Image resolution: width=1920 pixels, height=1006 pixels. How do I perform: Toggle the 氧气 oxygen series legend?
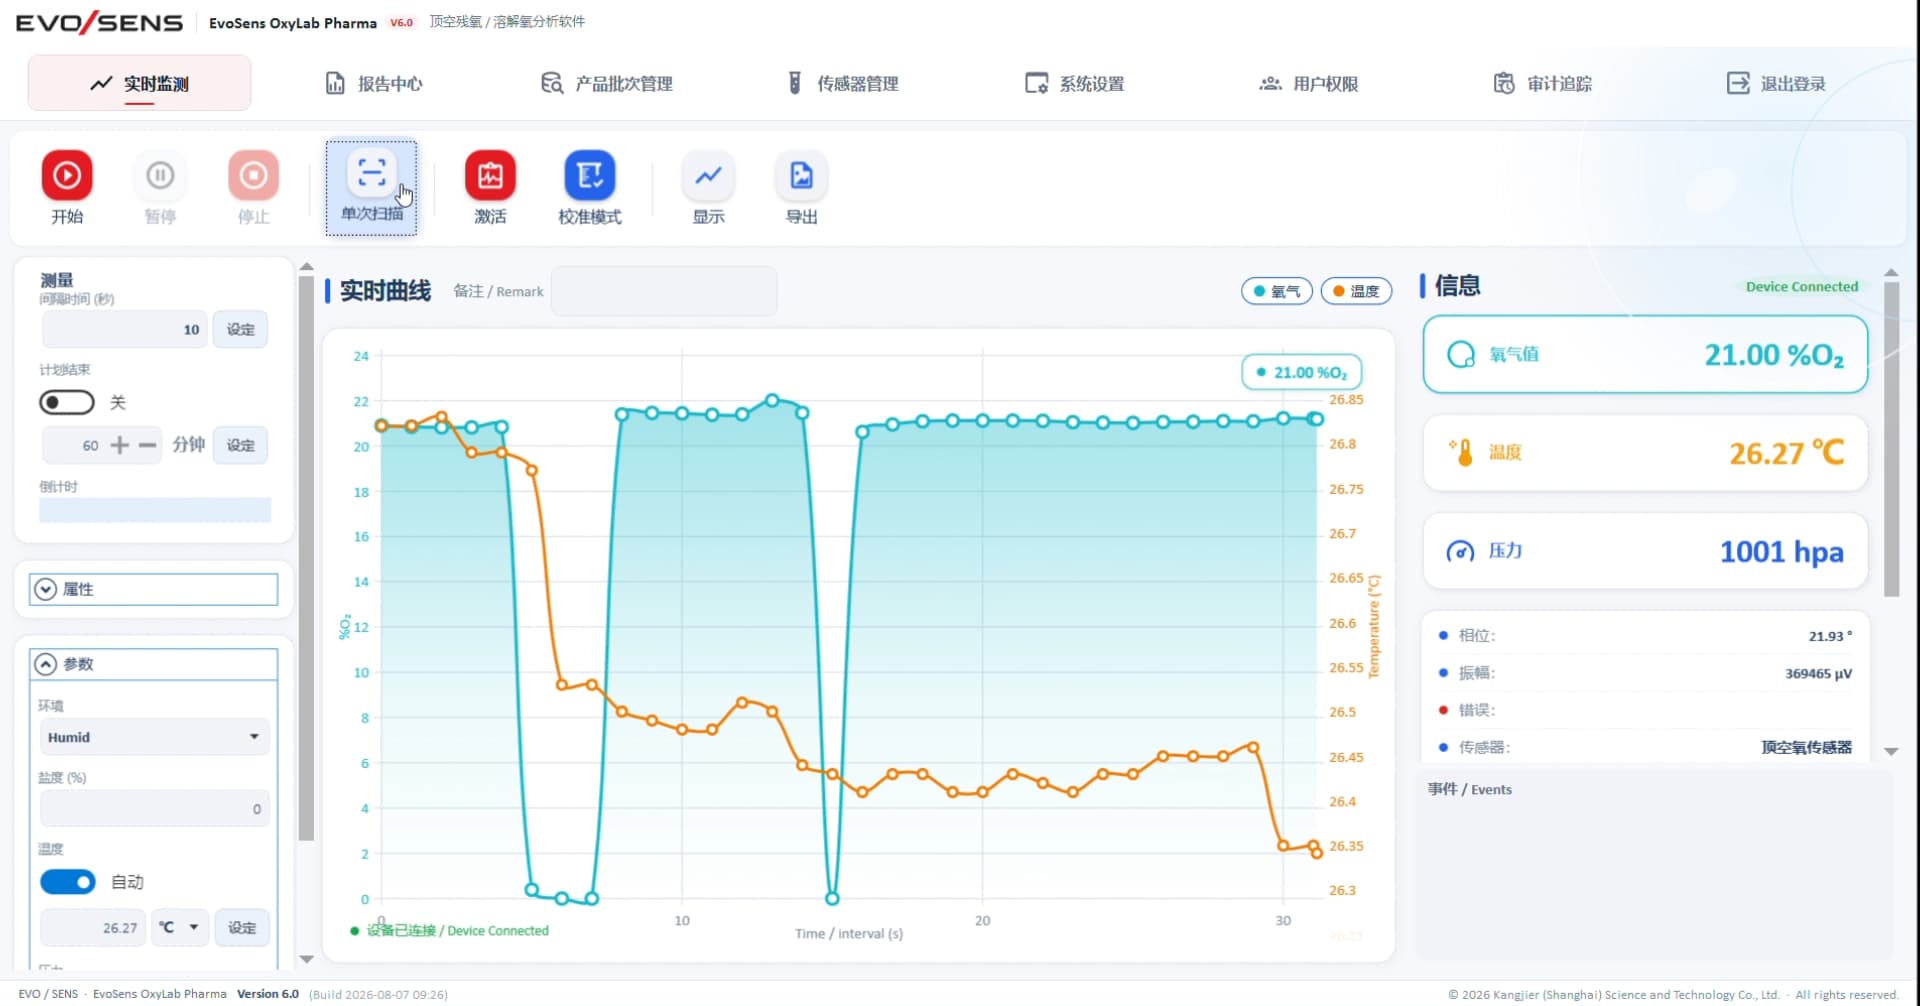click(x=1276, y=291)
